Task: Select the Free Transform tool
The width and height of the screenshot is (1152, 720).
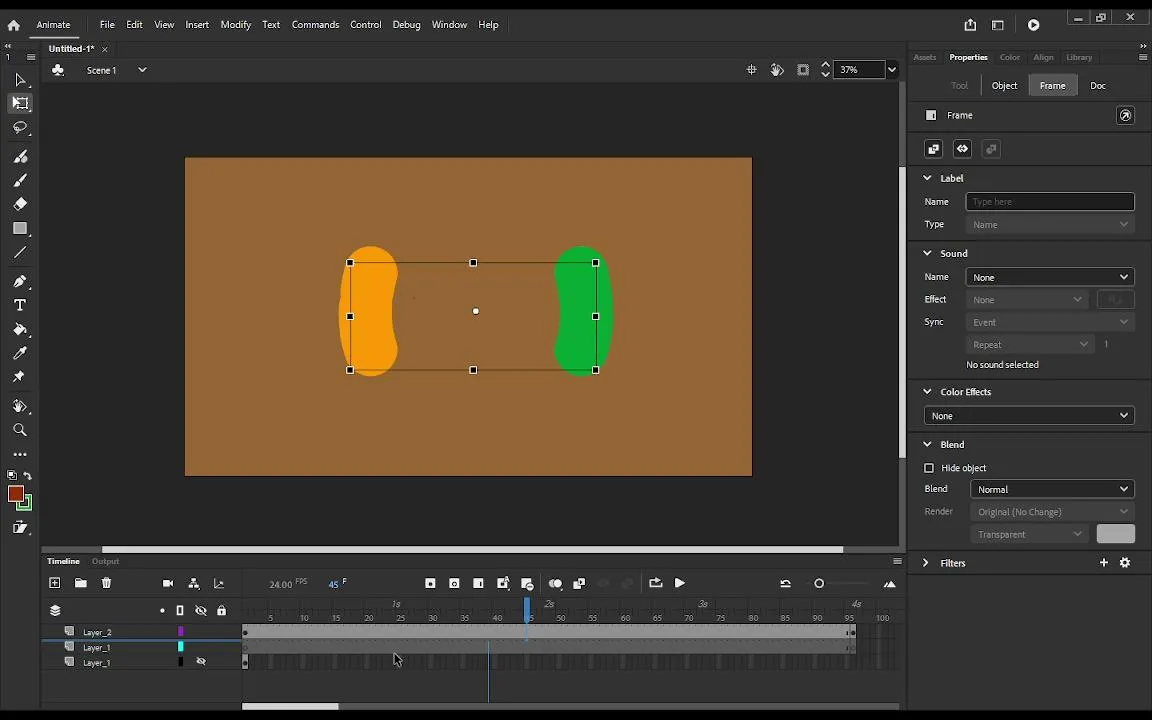Action: (x=20, y=103)
